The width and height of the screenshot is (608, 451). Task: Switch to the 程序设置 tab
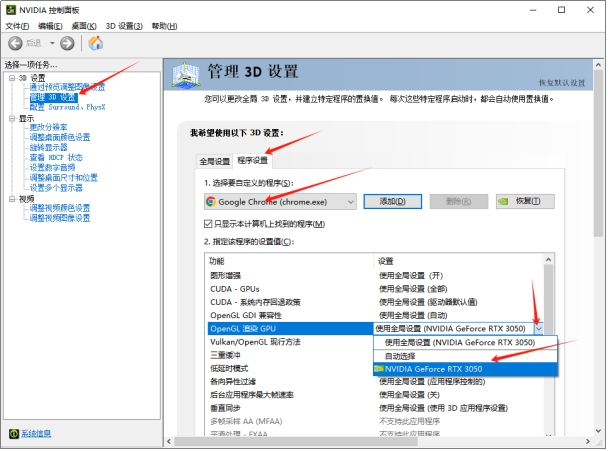pyautogui.click(x=252, y=161)
